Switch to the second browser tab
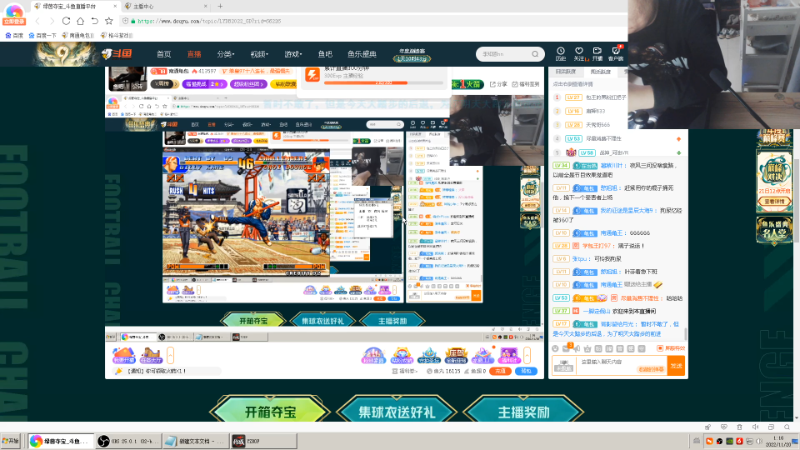 click(166, 6)
